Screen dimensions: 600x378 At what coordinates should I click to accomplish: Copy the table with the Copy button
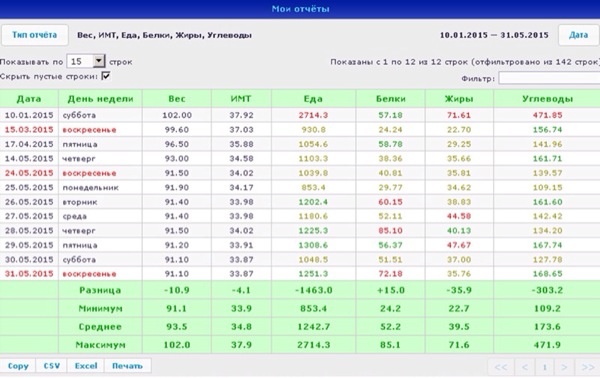tap(18, 366)
